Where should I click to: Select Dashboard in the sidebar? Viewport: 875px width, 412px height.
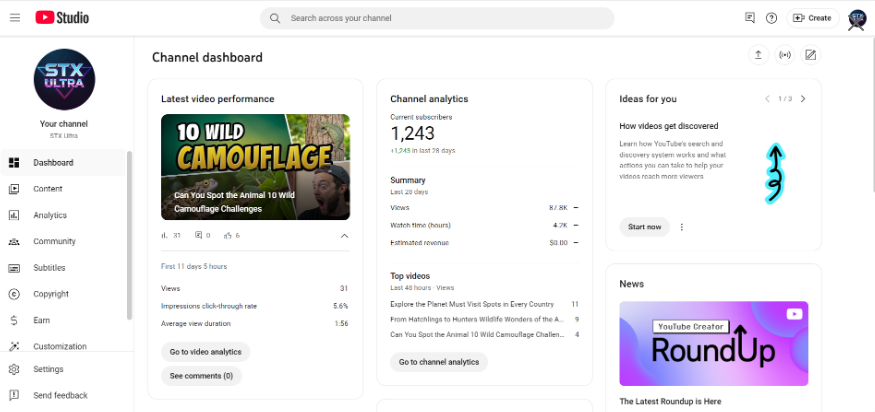(63, 162)
